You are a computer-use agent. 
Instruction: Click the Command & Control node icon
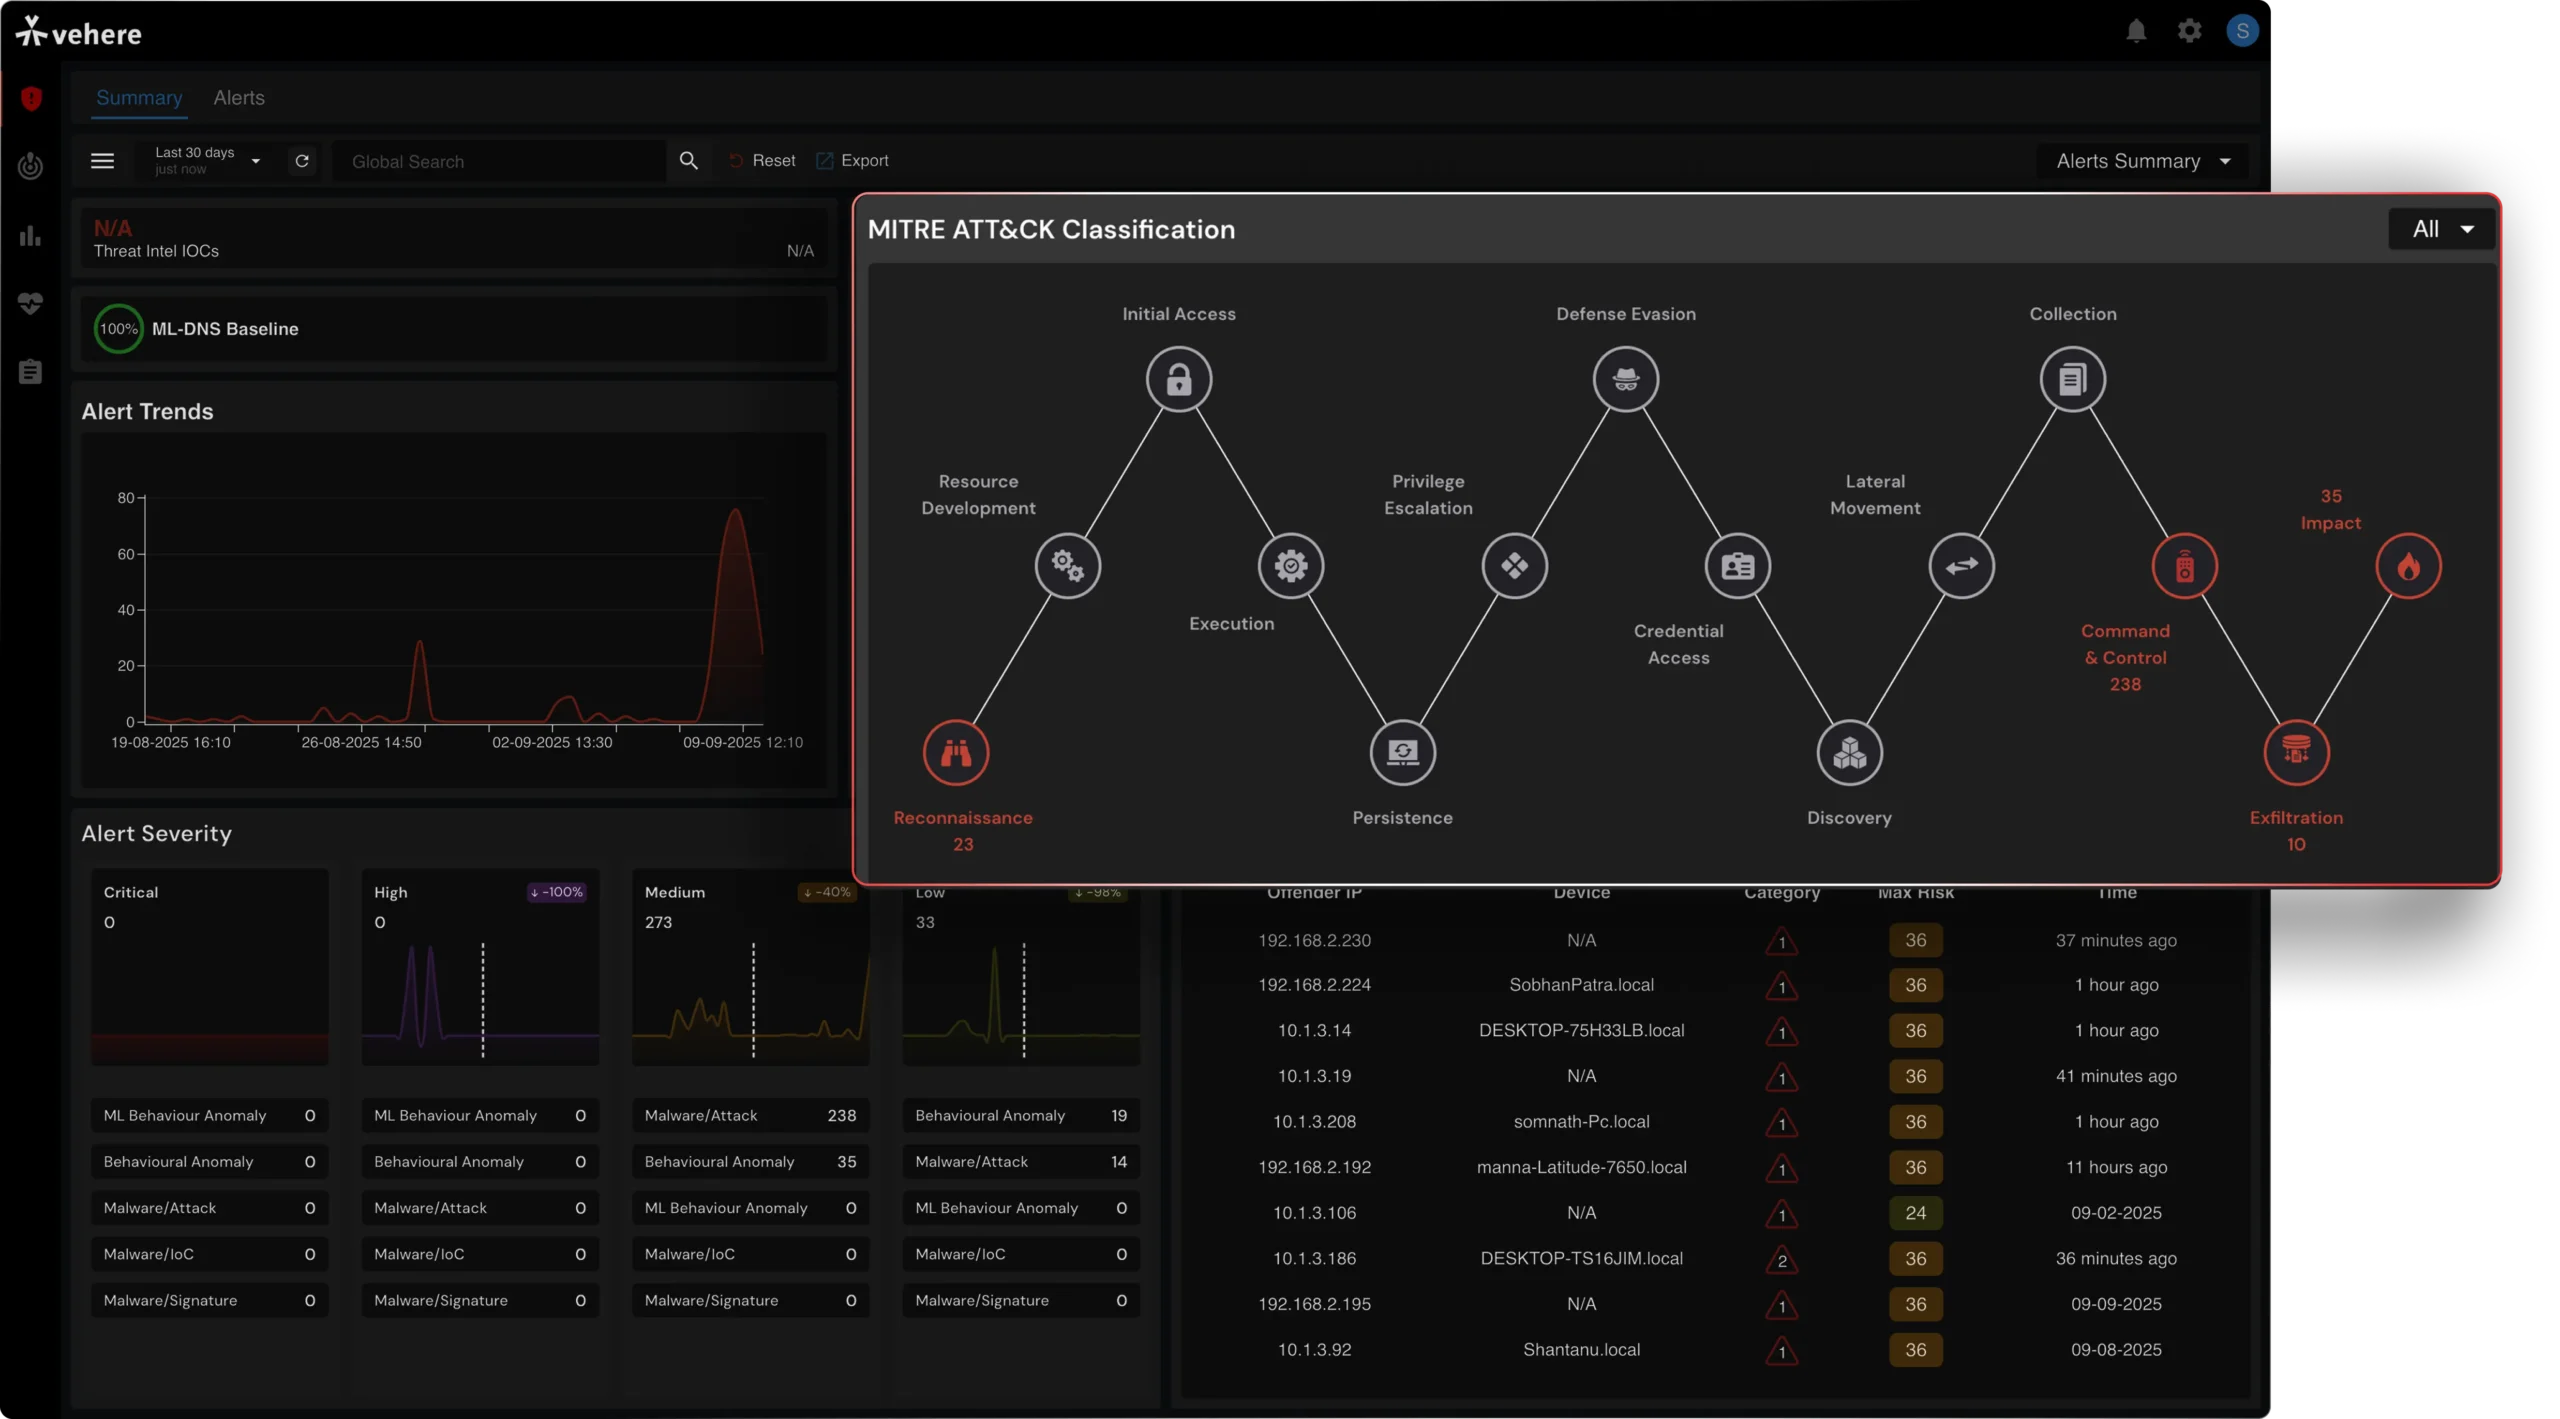[x=2184, y=566]
